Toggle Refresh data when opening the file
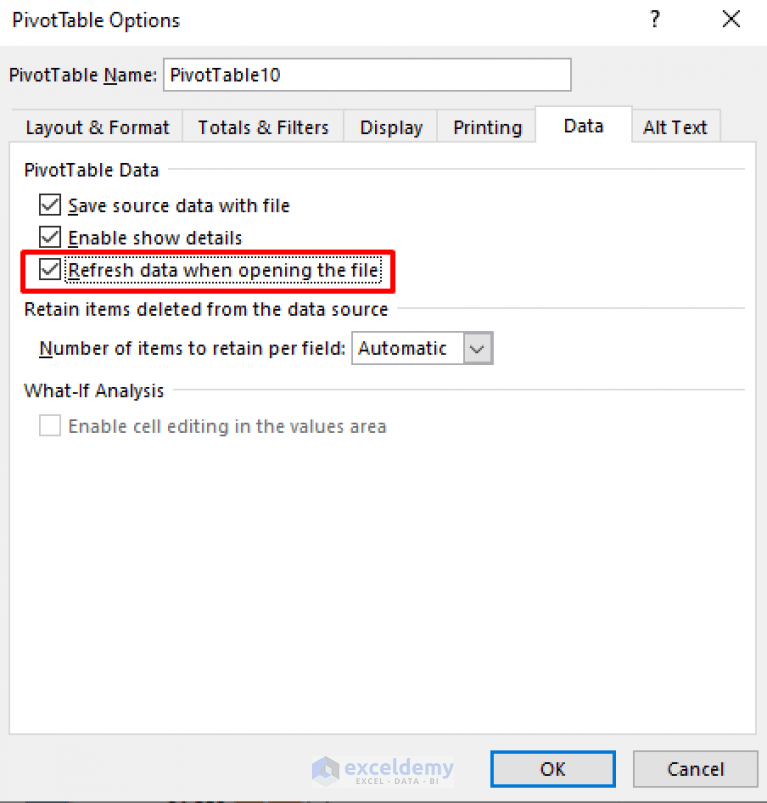Screen dimensions: 767x803 point(49,270)
